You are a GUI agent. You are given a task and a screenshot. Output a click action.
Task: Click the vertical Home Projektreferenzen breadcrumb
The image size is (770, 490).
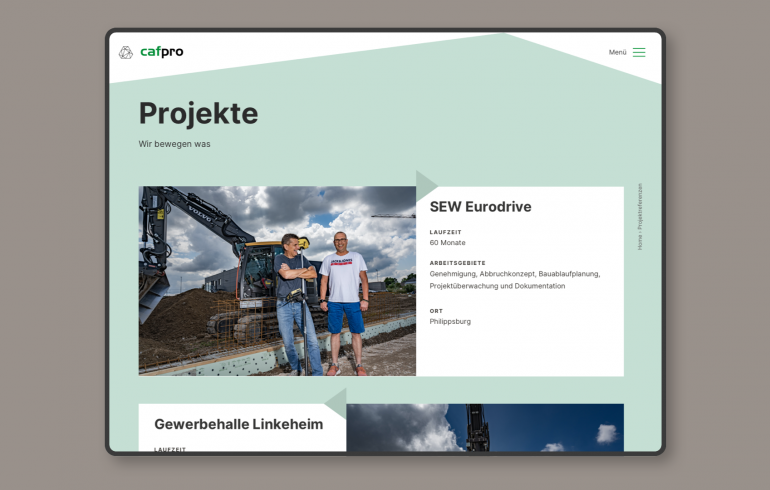click(639, 217)
